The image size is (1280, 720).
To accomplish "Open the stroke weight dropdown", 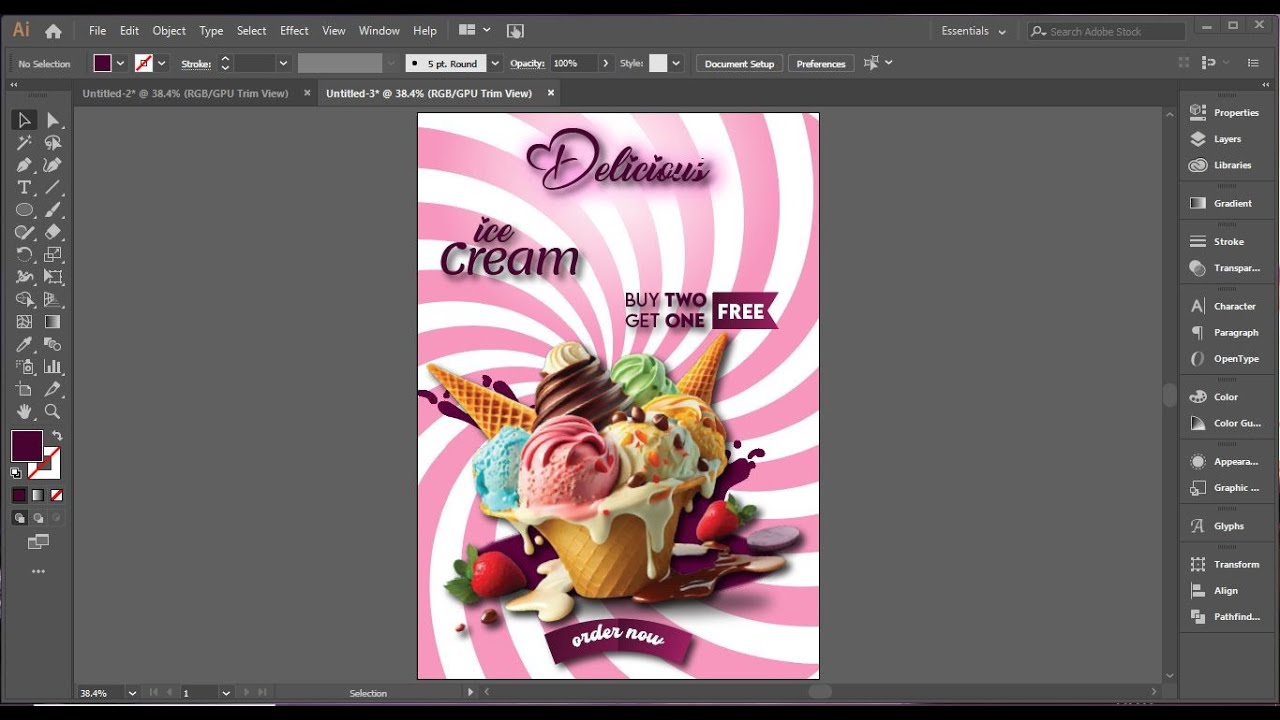I will pyautogui.click(x=283, y=63).
